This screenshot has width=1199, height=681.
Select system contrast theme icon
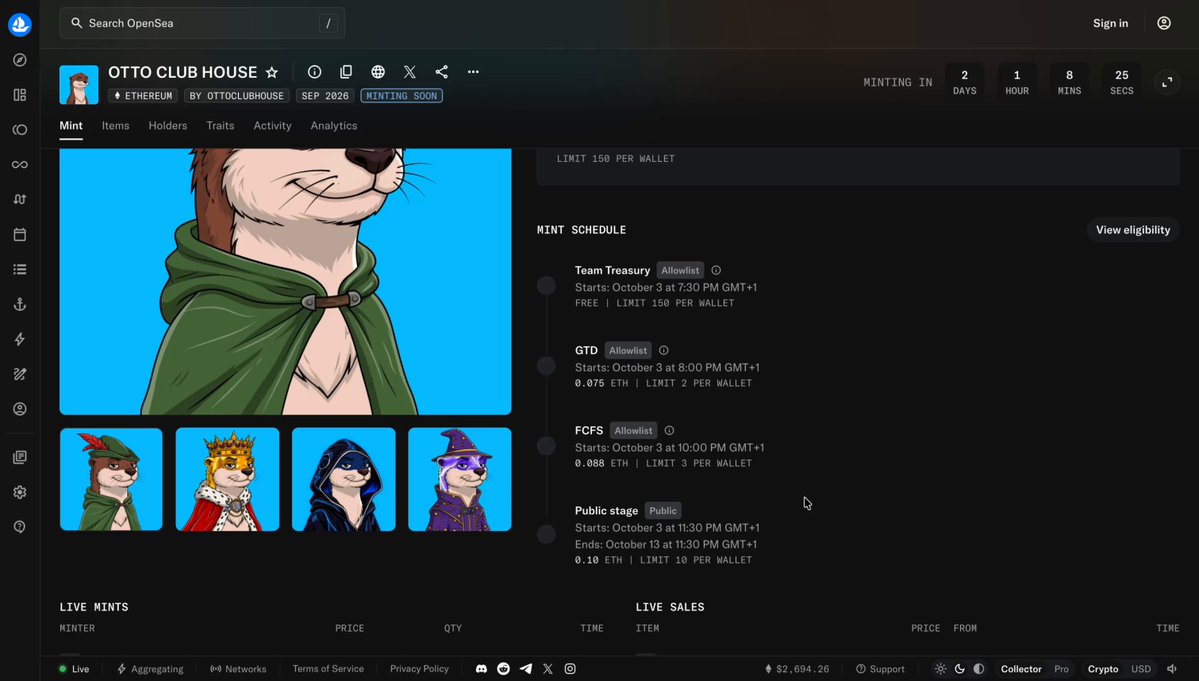click(x=979, y=669)
